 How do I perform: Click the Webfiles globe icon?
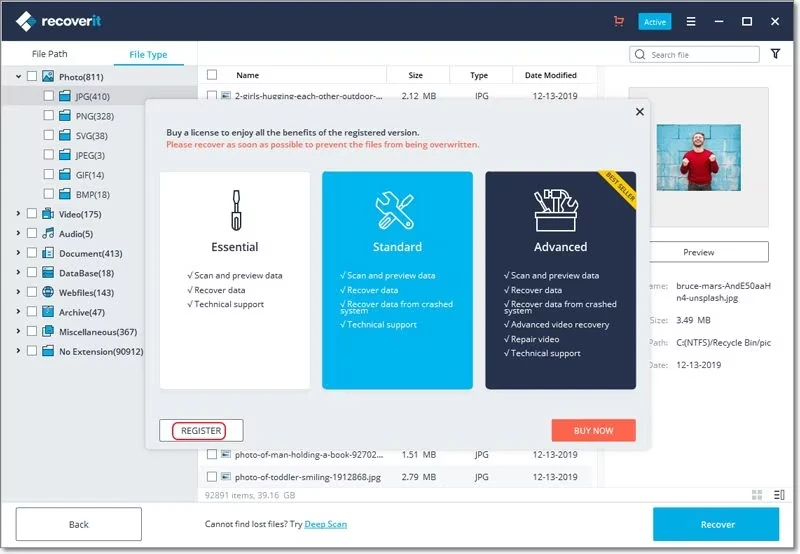(x=48, y=292)
